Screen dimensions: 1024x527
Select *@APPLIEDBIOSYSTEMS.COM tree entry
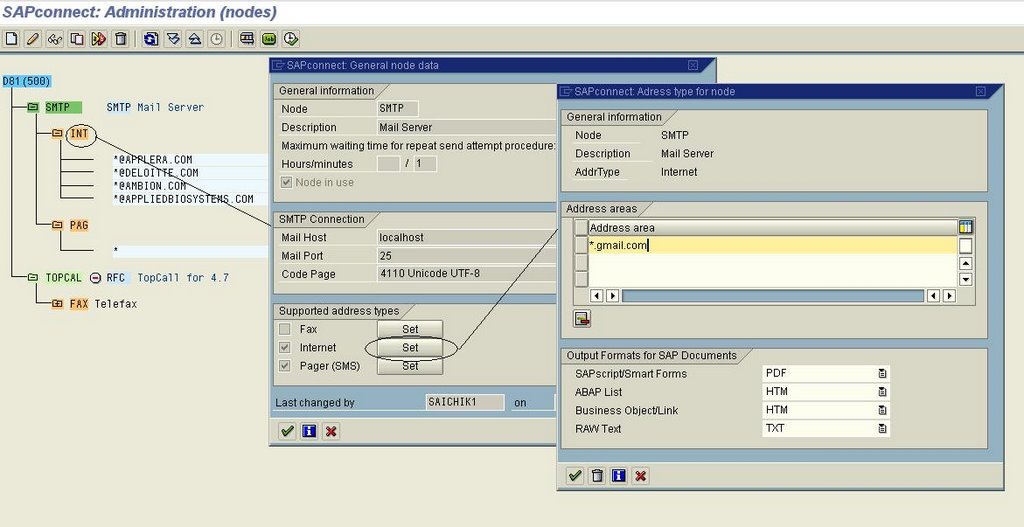(x=184, y=199)
